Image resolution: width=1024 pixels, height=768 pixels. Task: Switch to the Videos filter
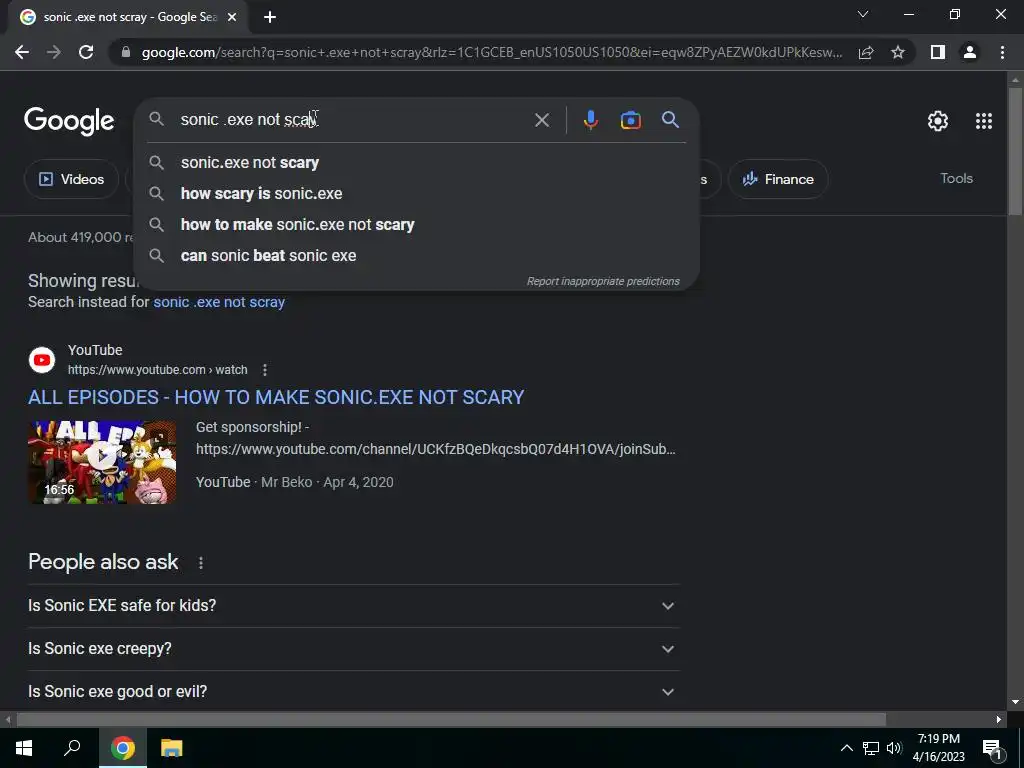pyautogui.click(x=71, y=179)
